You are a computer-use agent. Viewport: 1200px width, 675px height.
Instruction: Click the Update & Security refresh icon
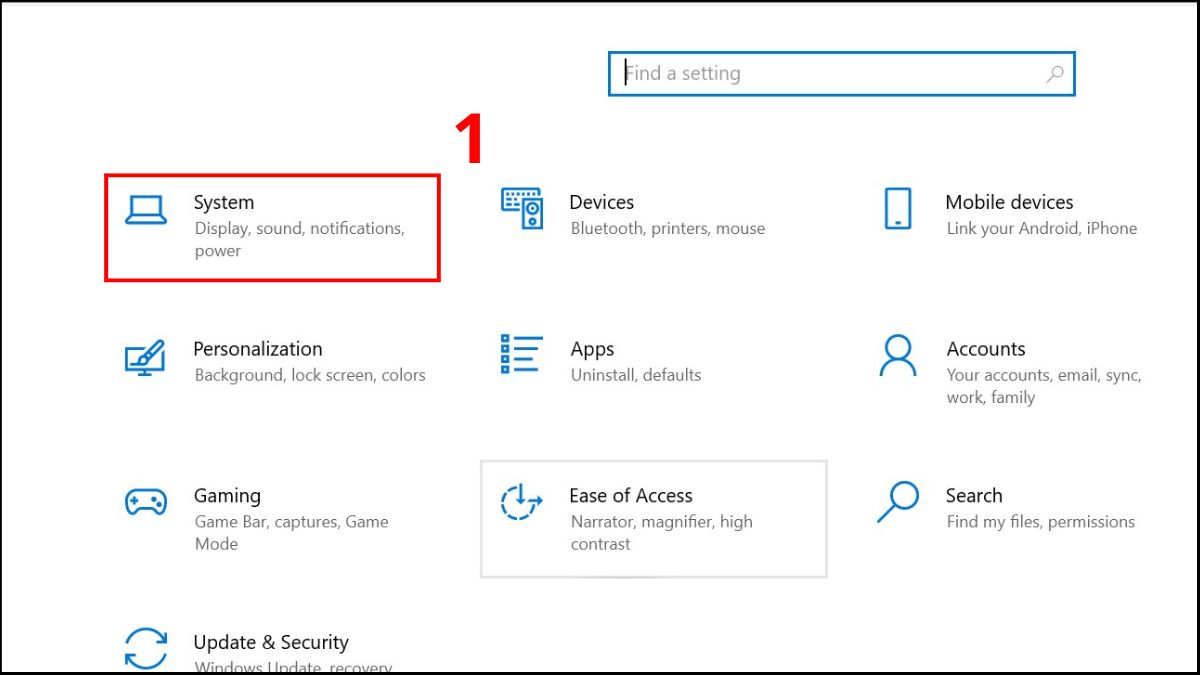pyautogui.click(x=146, y=648)
